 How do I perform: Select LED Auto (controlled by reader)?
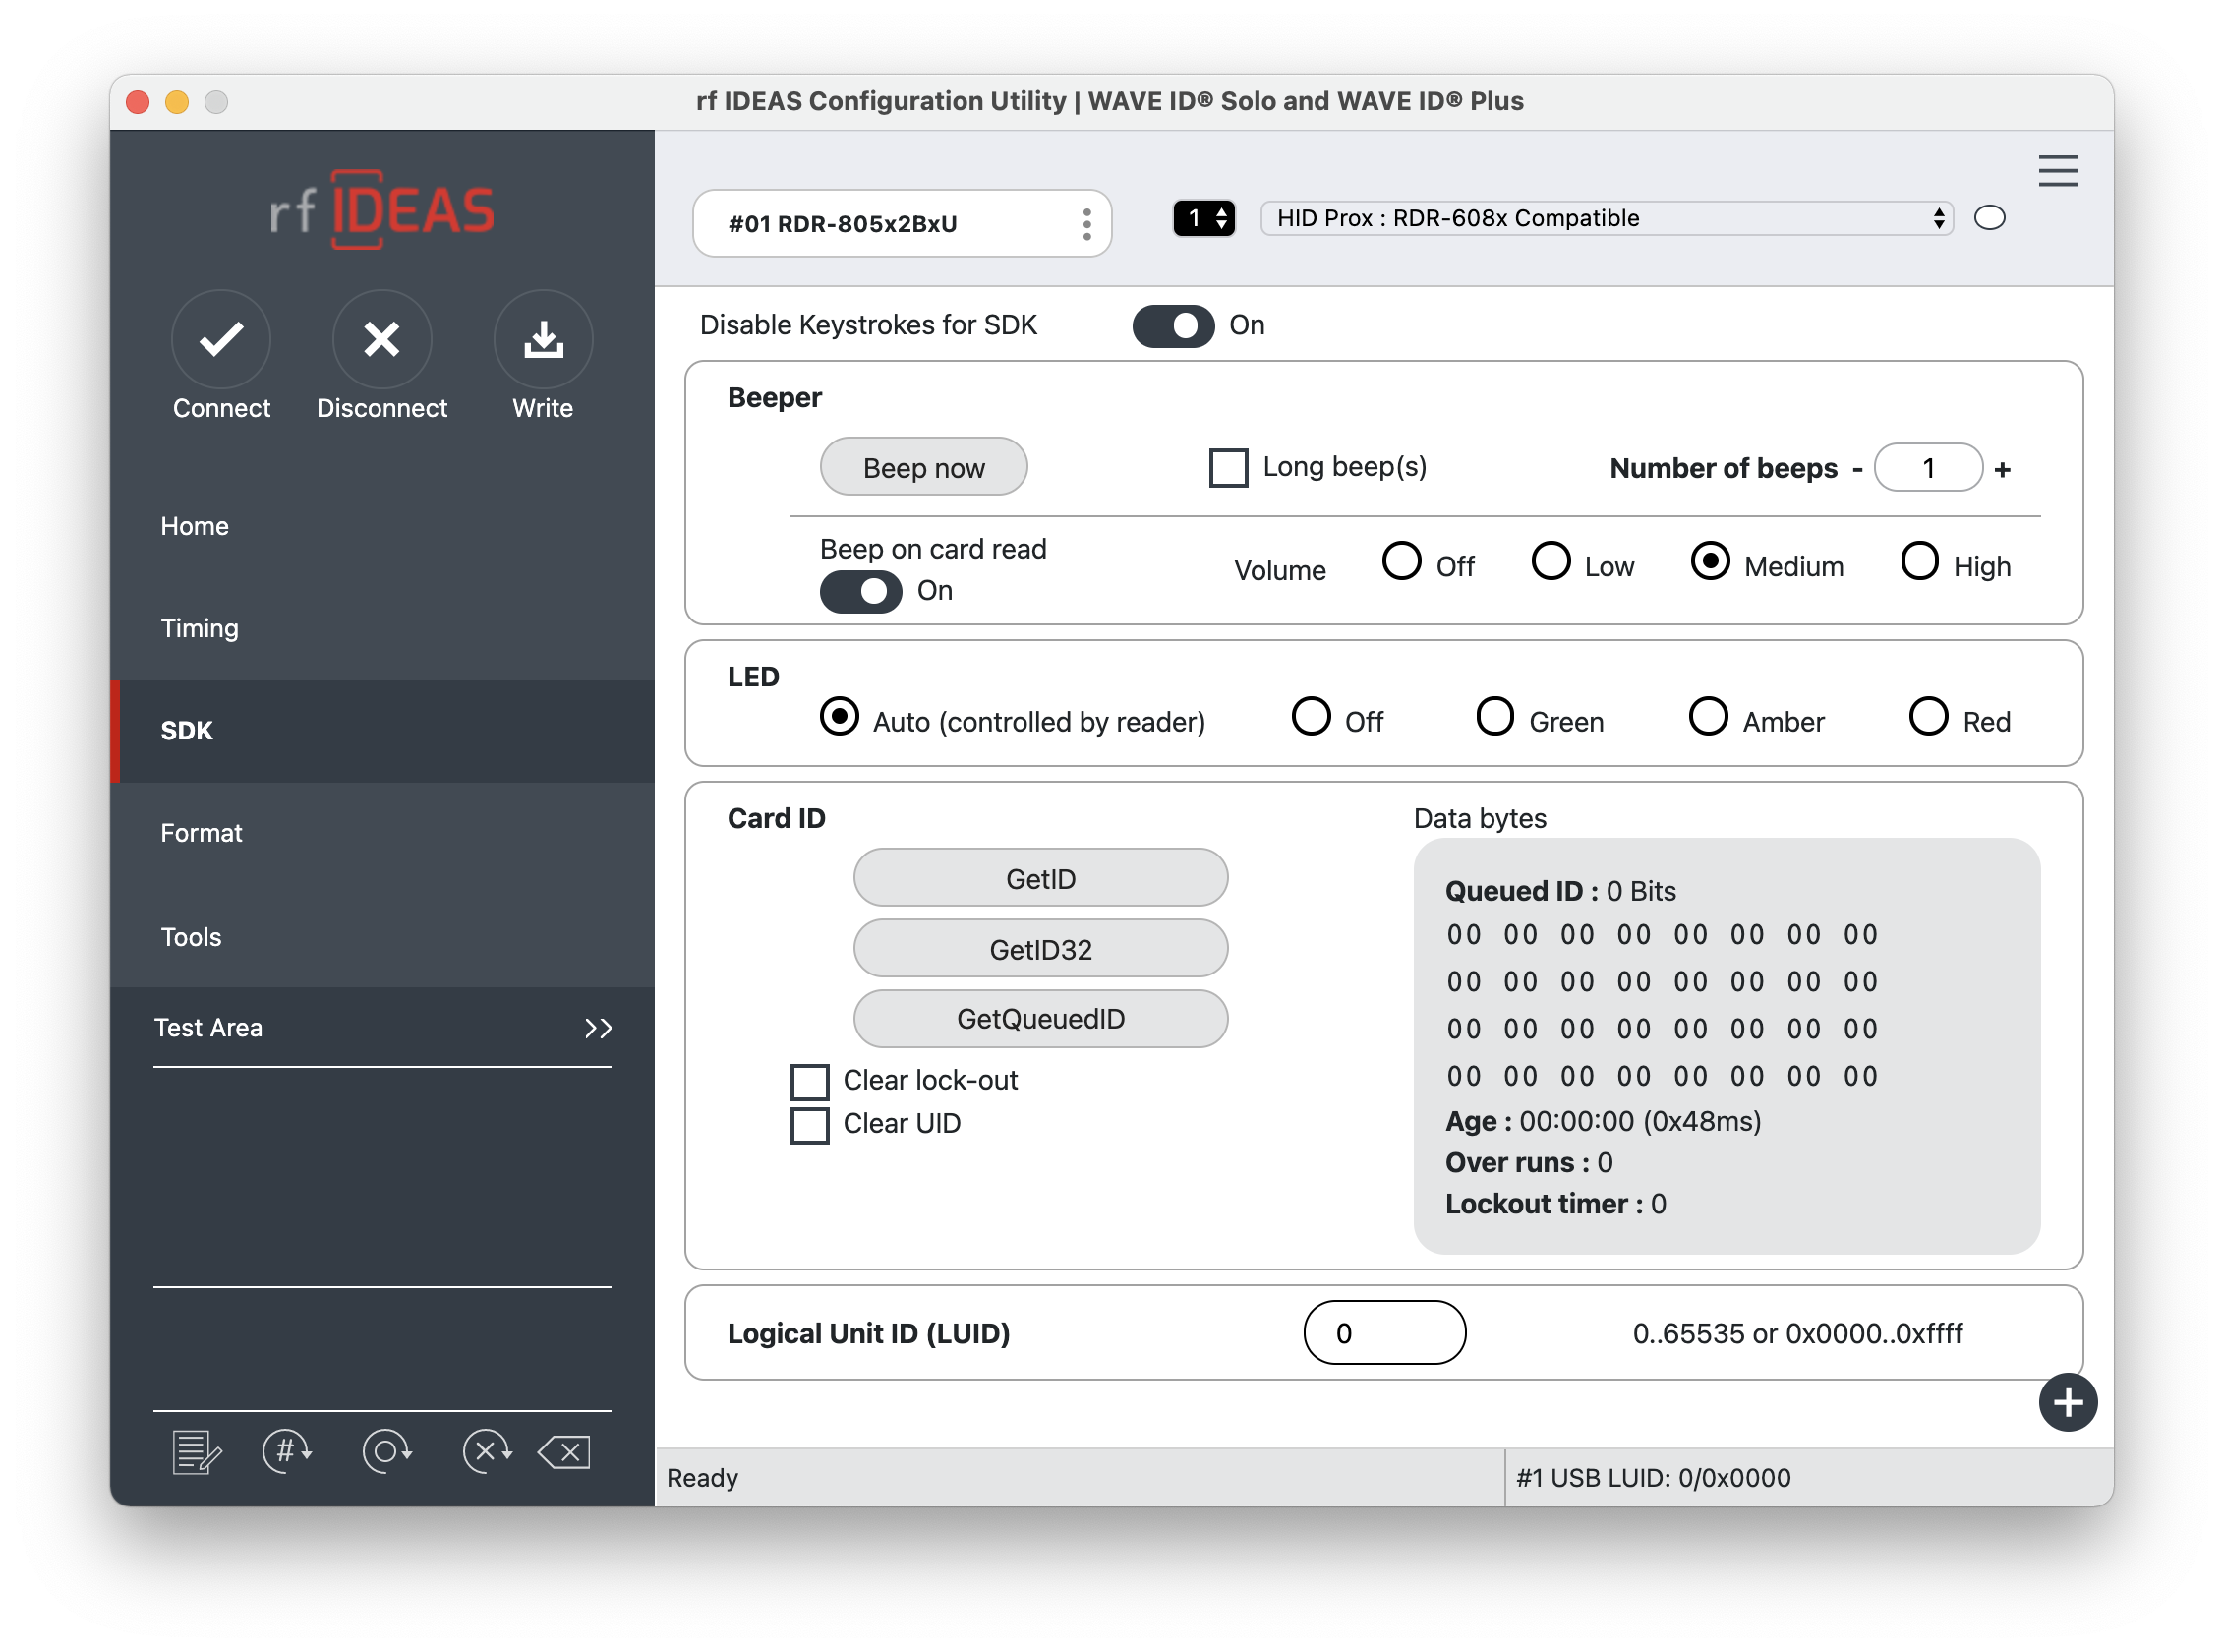tap(839, 716)
